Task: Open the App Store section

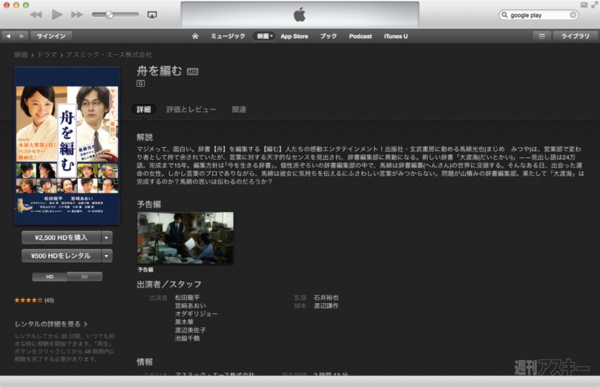Action: [294, 36]
